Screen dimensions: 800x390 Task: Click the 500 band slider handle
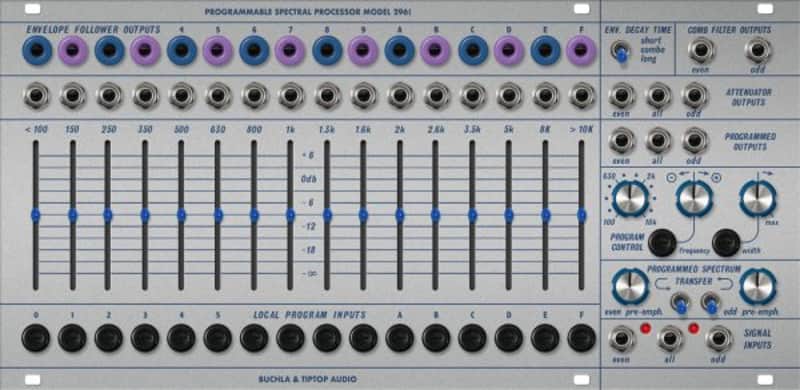point(181,215)
